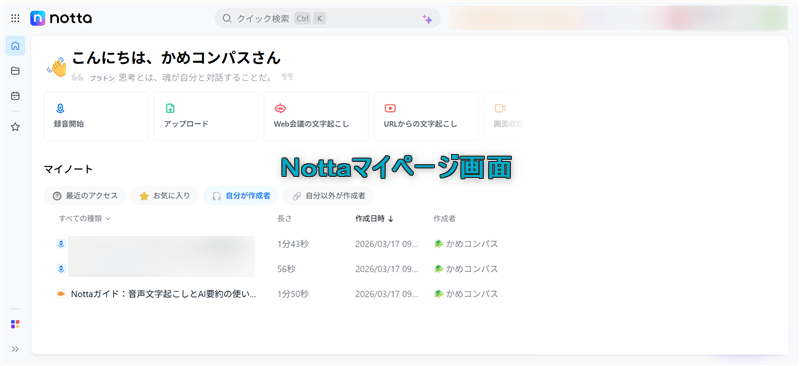Click the クイック検索 search field
Screen dimensions: 800x366
pyautogui.click(x=327, y=19)
